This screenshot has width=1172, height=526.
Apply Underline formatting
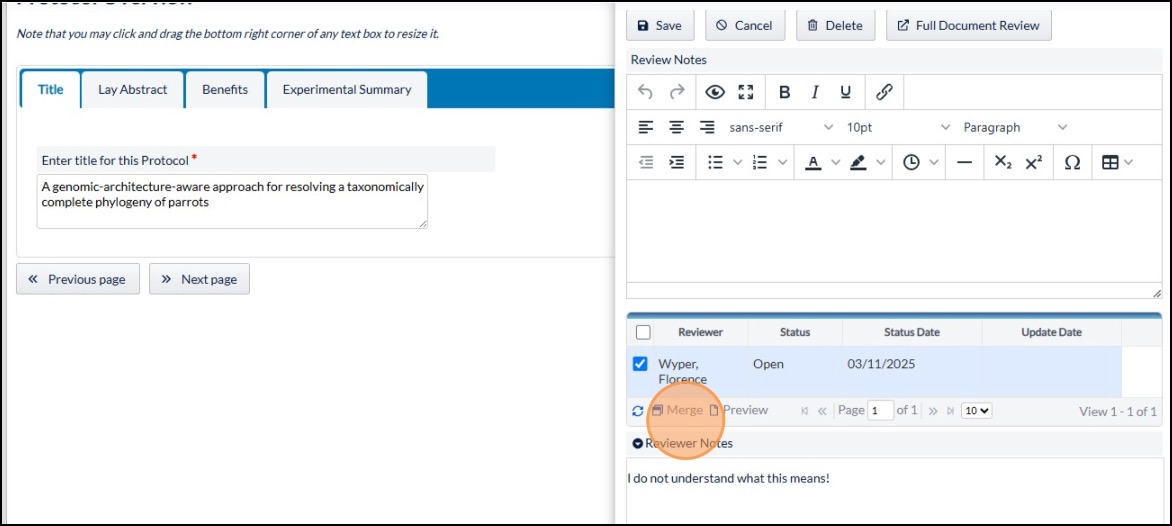pos(845,92)
